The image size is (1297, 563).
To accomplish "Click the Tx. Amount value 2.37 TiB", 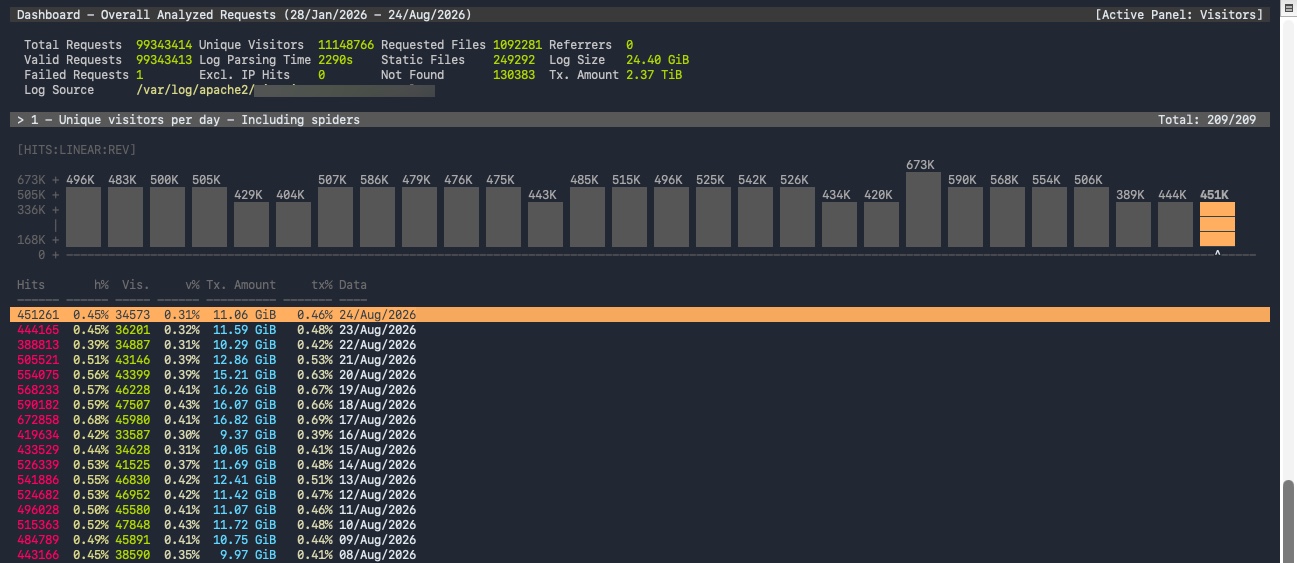I will pyautogui.click(x=654, y=75).
